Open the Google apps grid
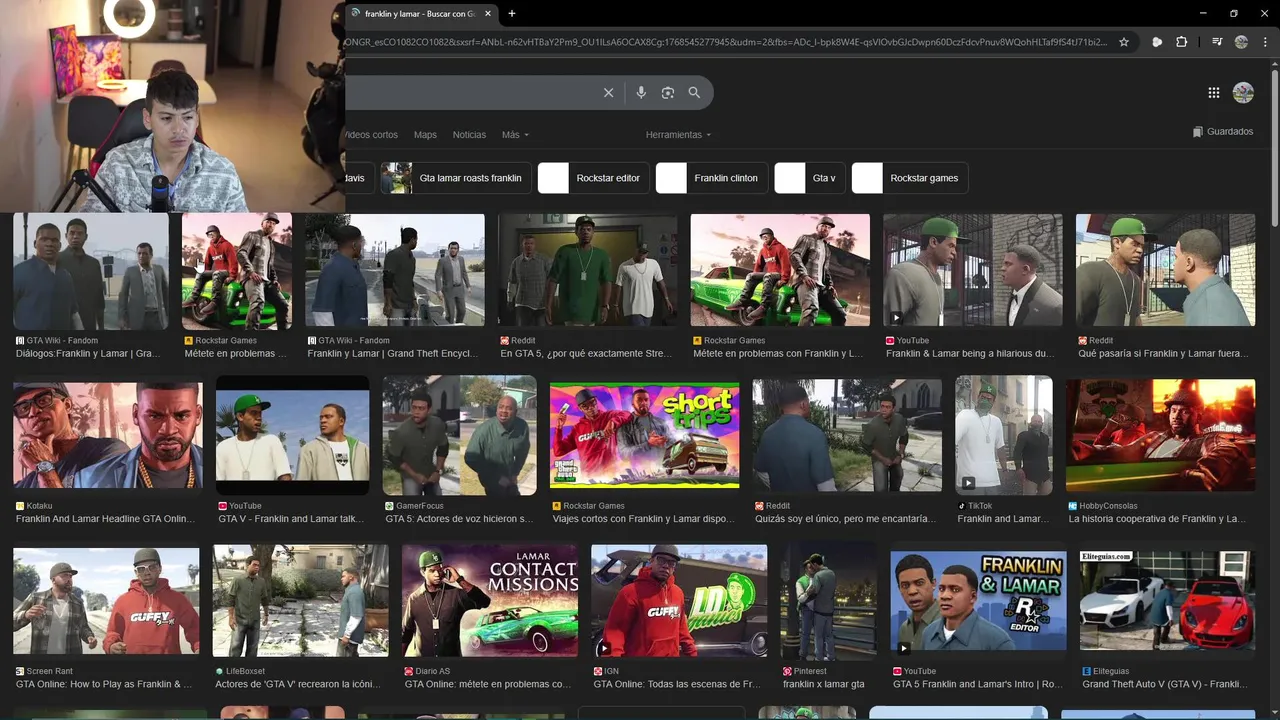Image resolution: width=1280 pixels, height=720 pixels. [1214, 93]
